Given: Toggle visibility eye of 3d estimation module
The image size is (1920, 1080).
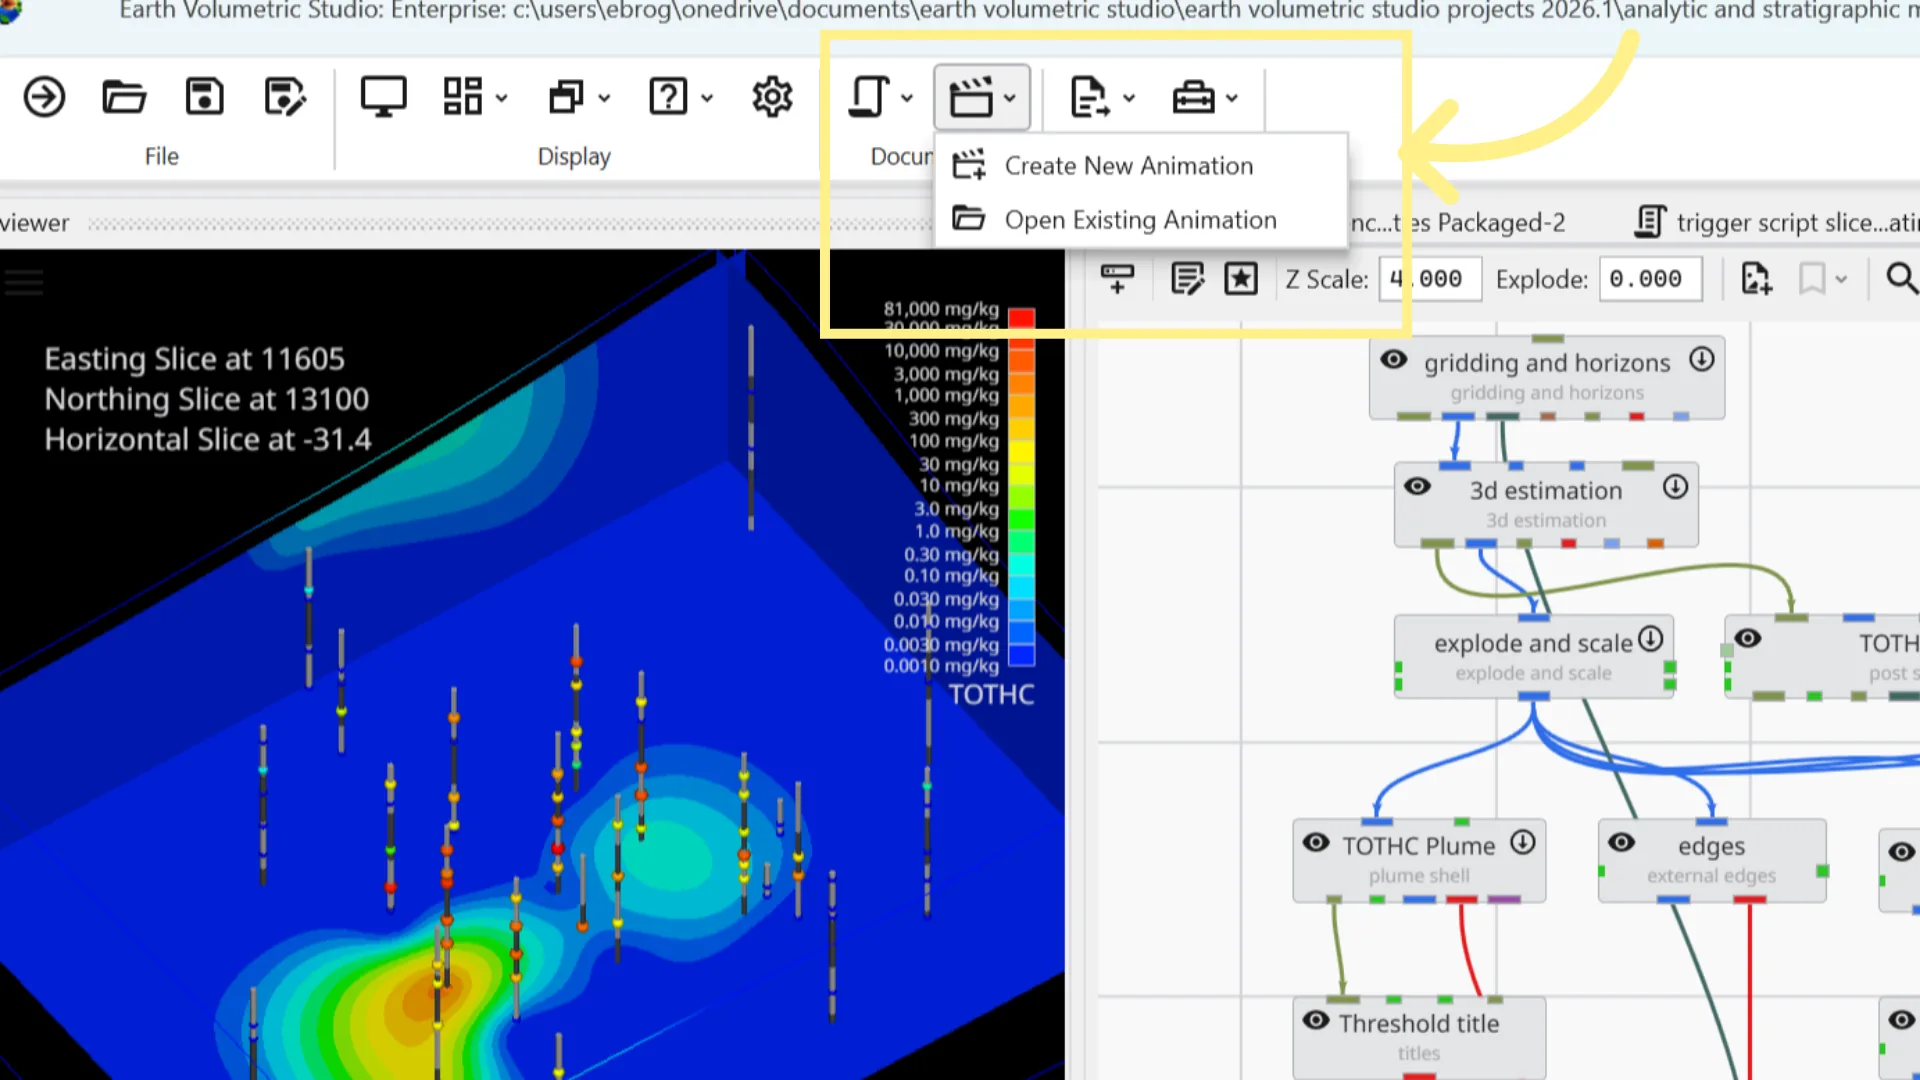Looking at the screenshot, I should click(1417, 487).
